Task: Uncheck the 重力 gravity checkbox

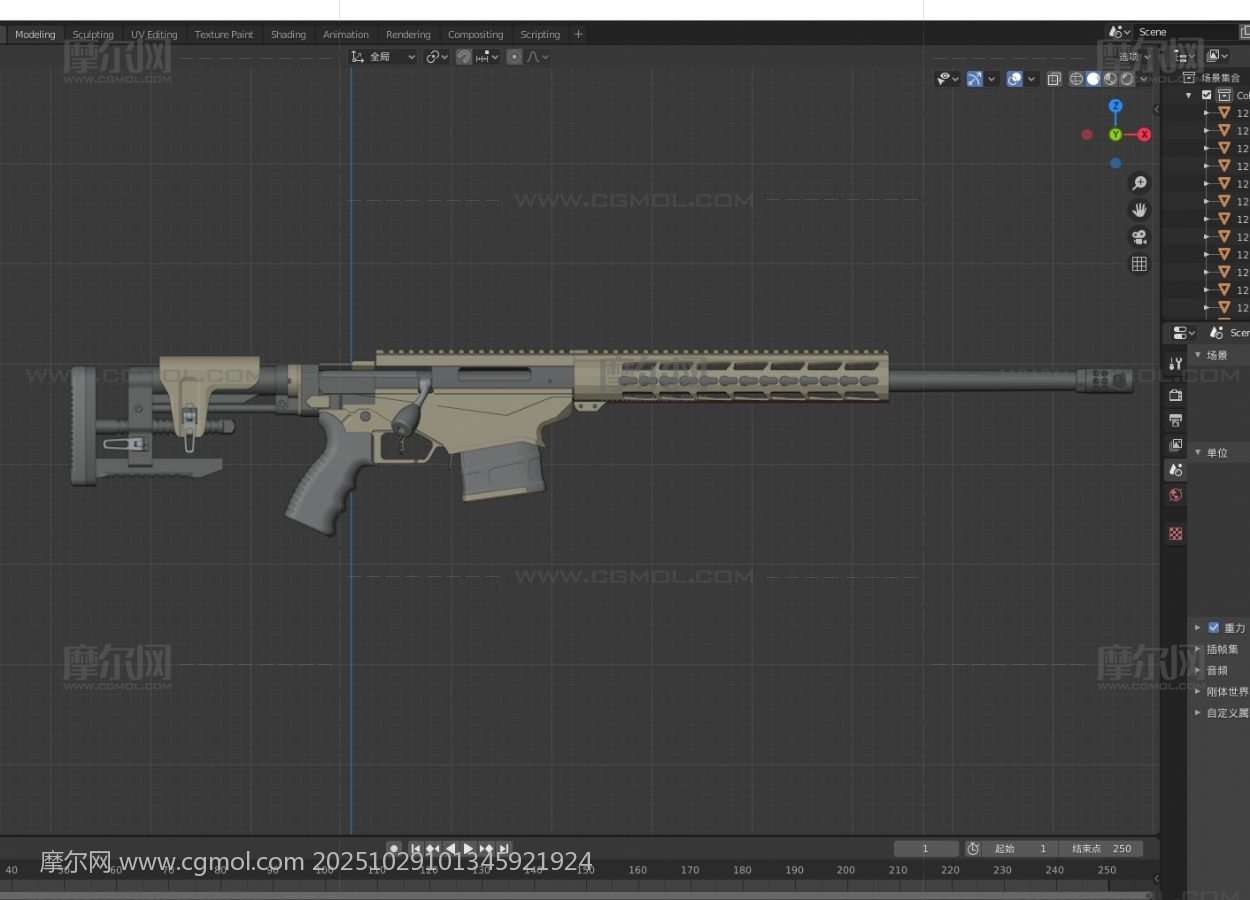Action: click(1214, 628)
